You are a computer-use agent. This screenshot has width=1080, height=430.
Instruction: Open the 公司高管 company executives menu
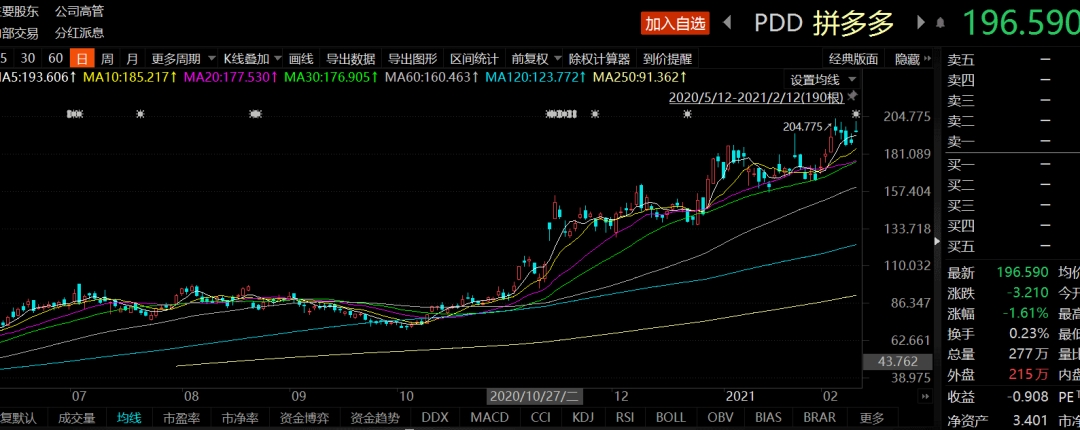(79, 11)
